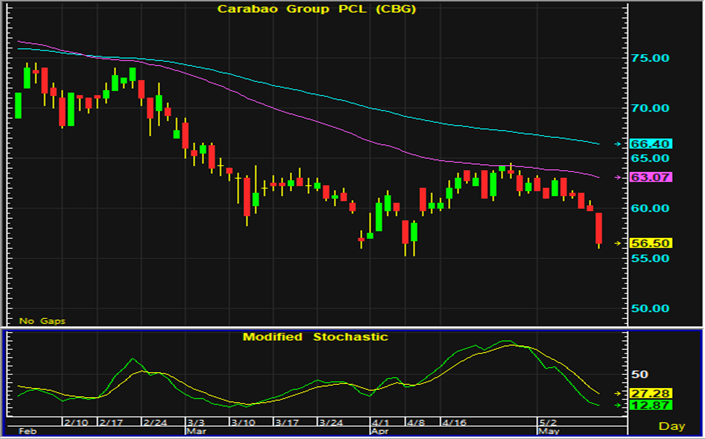Click the 75.00 price axis value

pos(650,58)
